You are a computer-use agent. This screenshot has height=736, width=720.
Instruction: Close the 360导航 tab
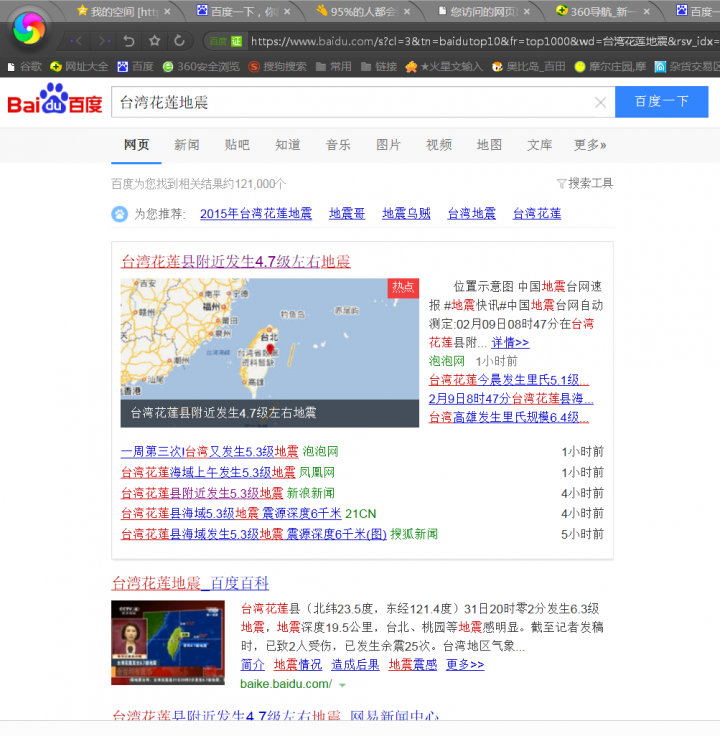click(647, 11)
